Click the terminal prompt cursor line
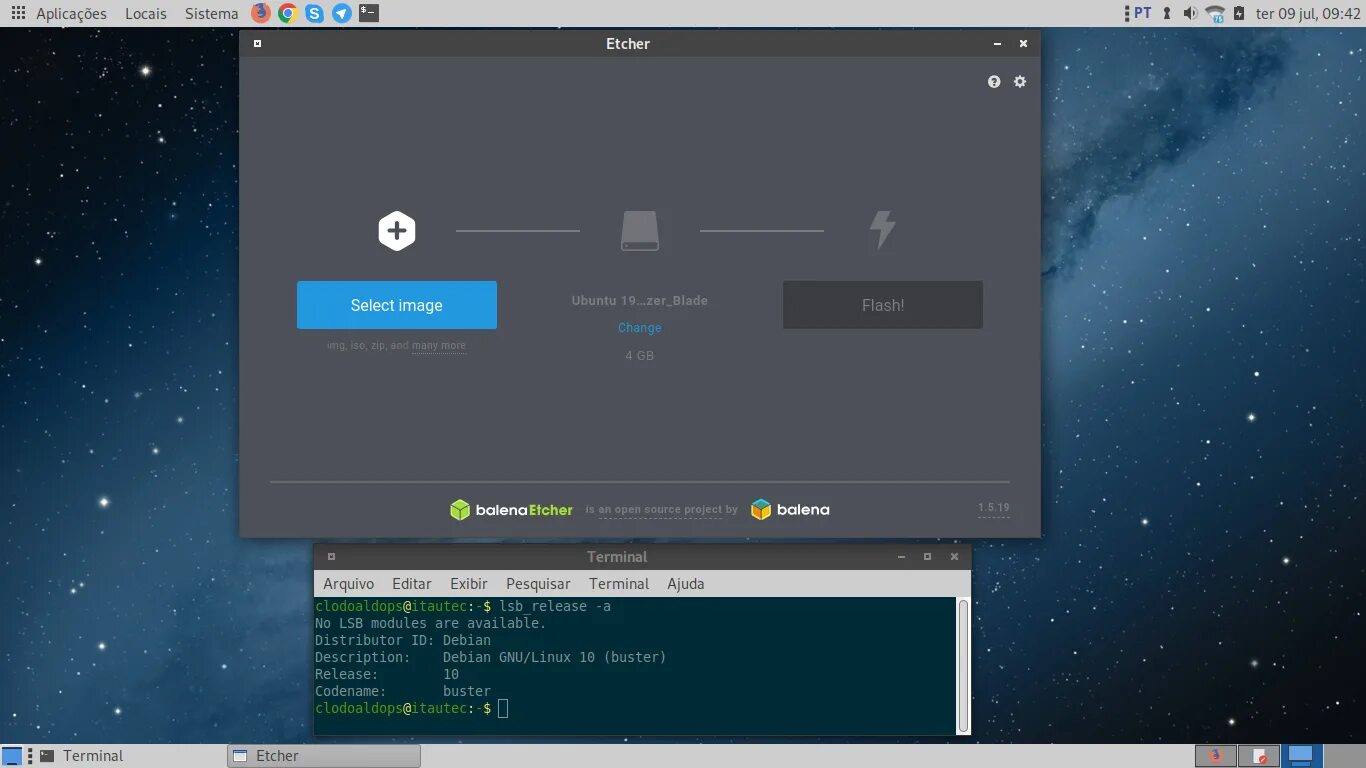 [411, 708]
